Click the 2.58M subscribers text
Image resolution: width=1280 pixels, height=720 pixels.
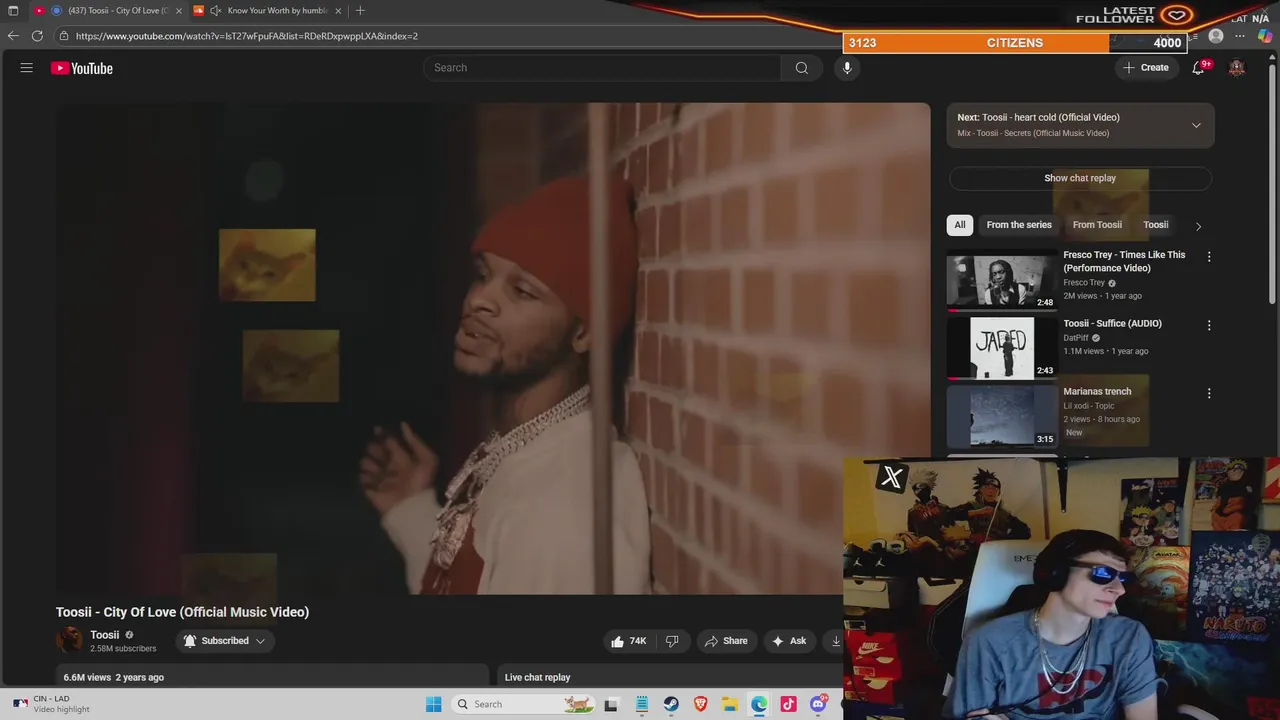[123, 649]
